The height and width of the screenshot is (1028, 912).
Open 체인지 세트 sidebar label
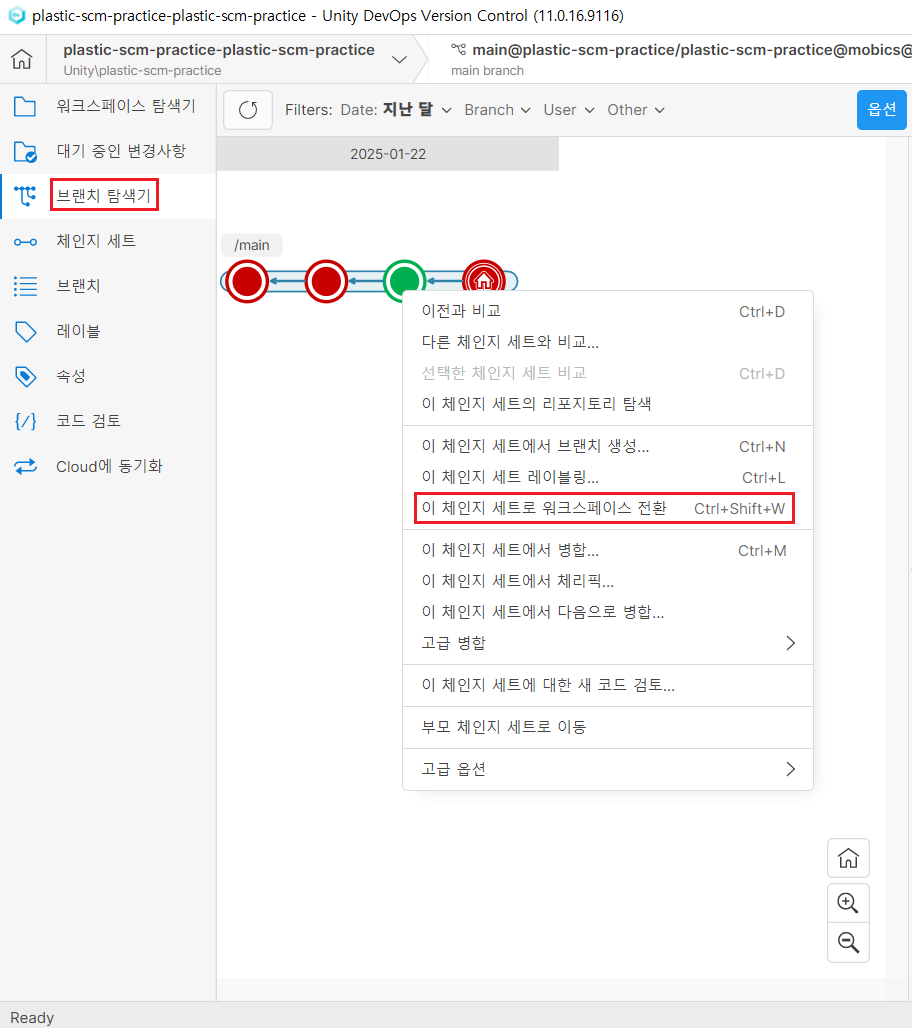click(96, 241)
